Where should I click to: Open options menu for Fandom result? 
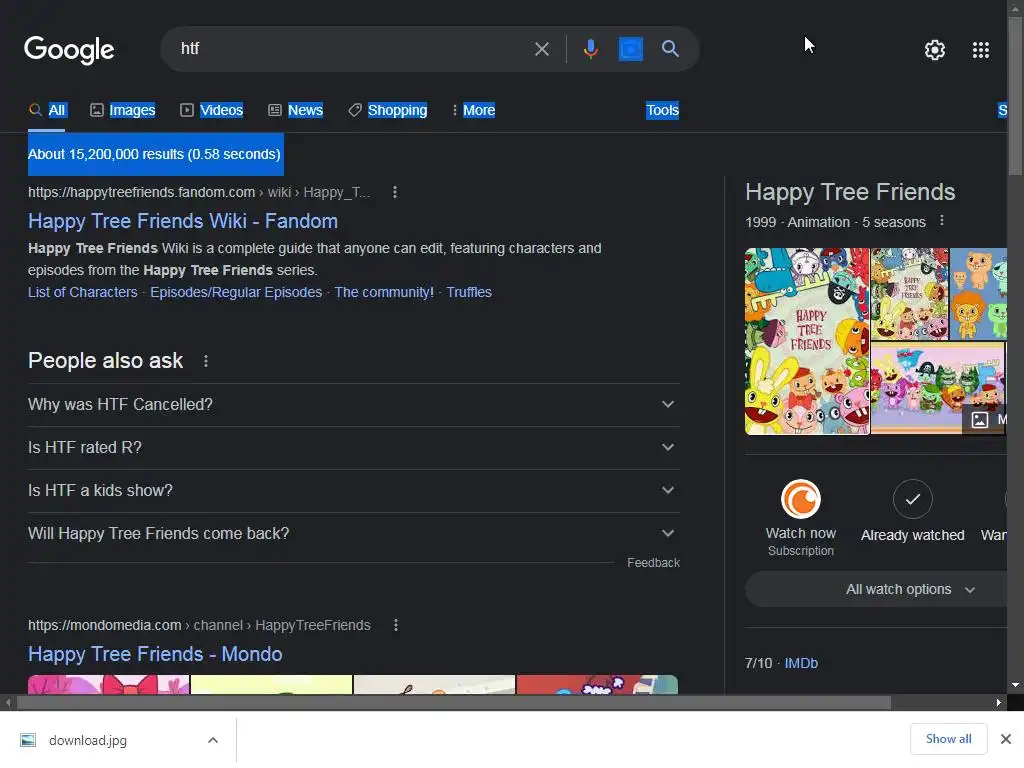point(394,192)
